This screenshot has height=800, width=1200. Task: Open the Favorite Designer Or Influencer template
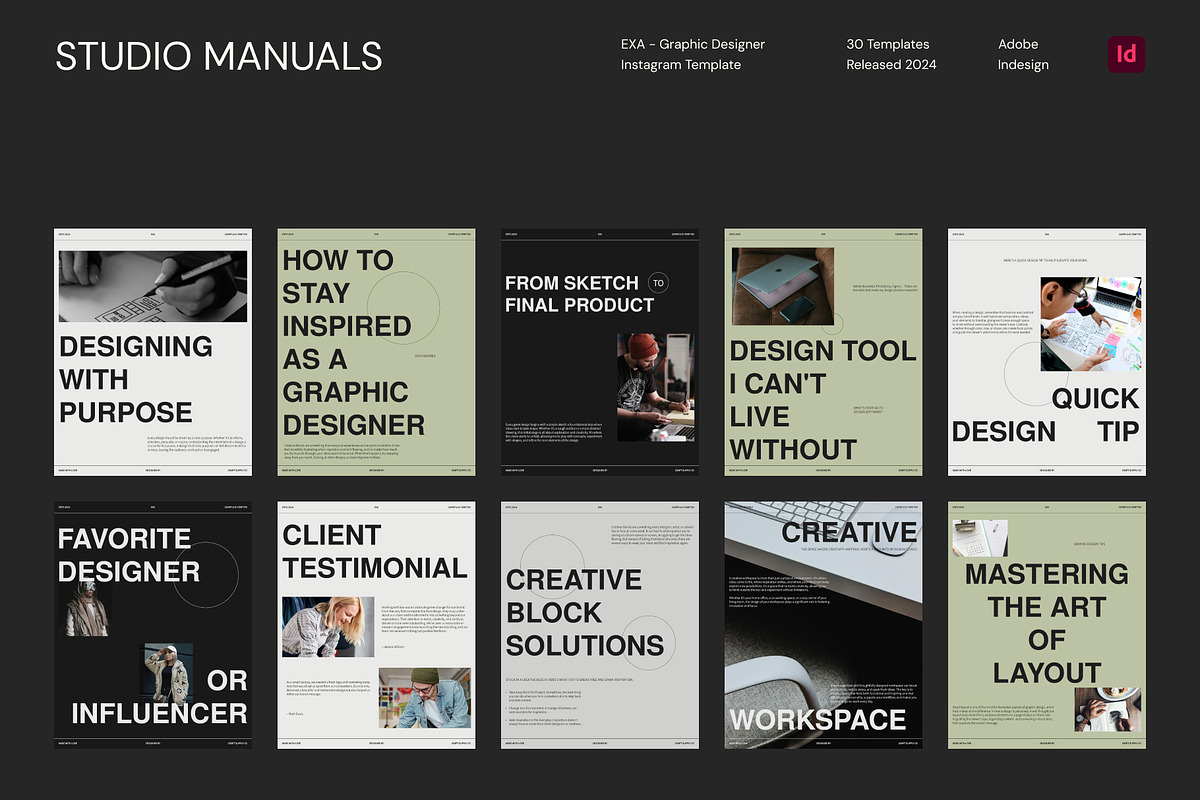click(152, 626)
